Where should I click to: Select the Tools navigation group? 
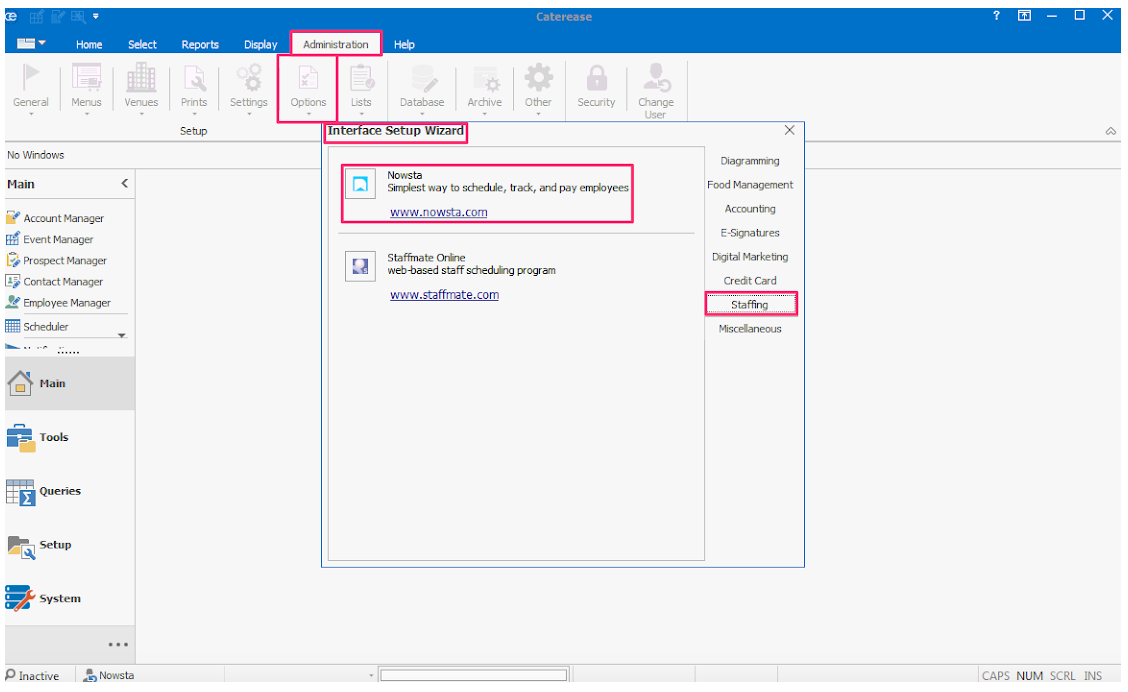point(69,437)
